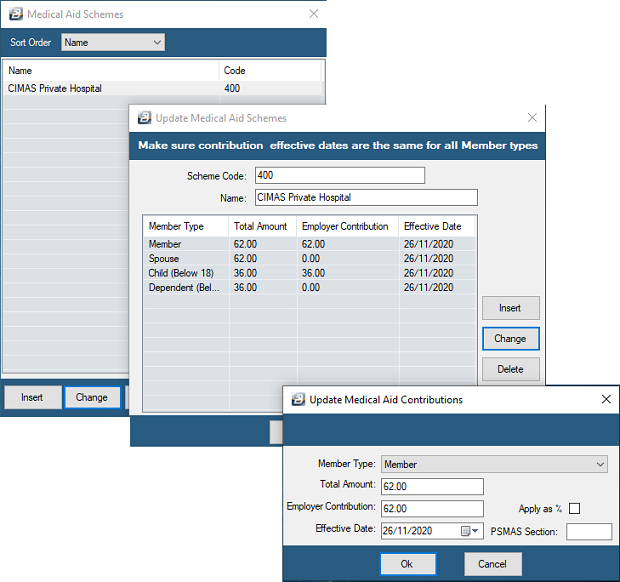Focus the Total Amount input field

pos(432,486)
